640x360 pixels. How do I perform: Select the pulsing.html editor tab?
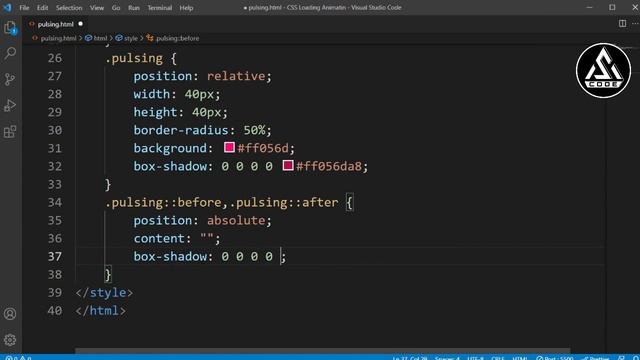pos(56,24)
